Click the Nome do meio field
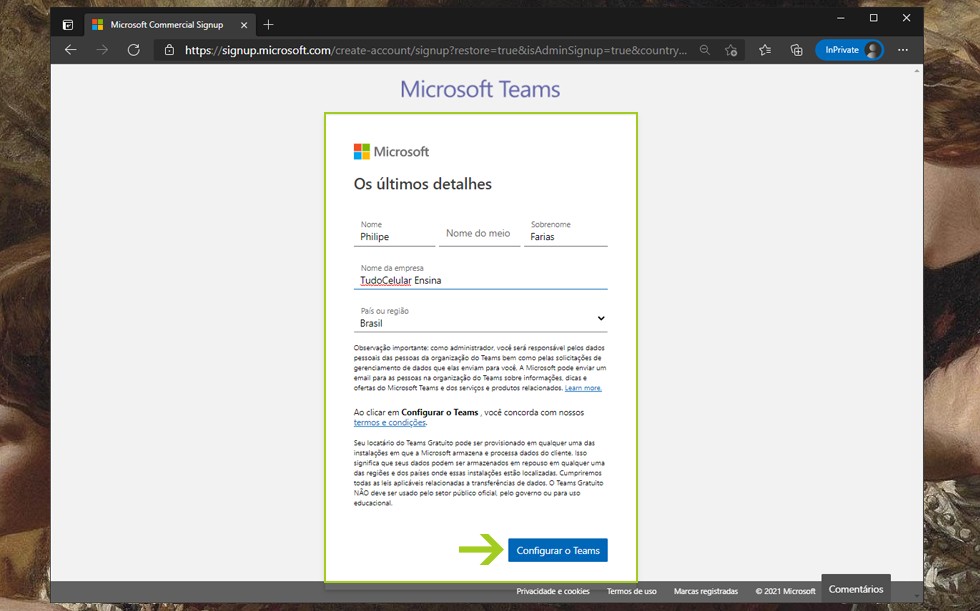The width and height of the screenshot is (980, 611). point(478,234)
